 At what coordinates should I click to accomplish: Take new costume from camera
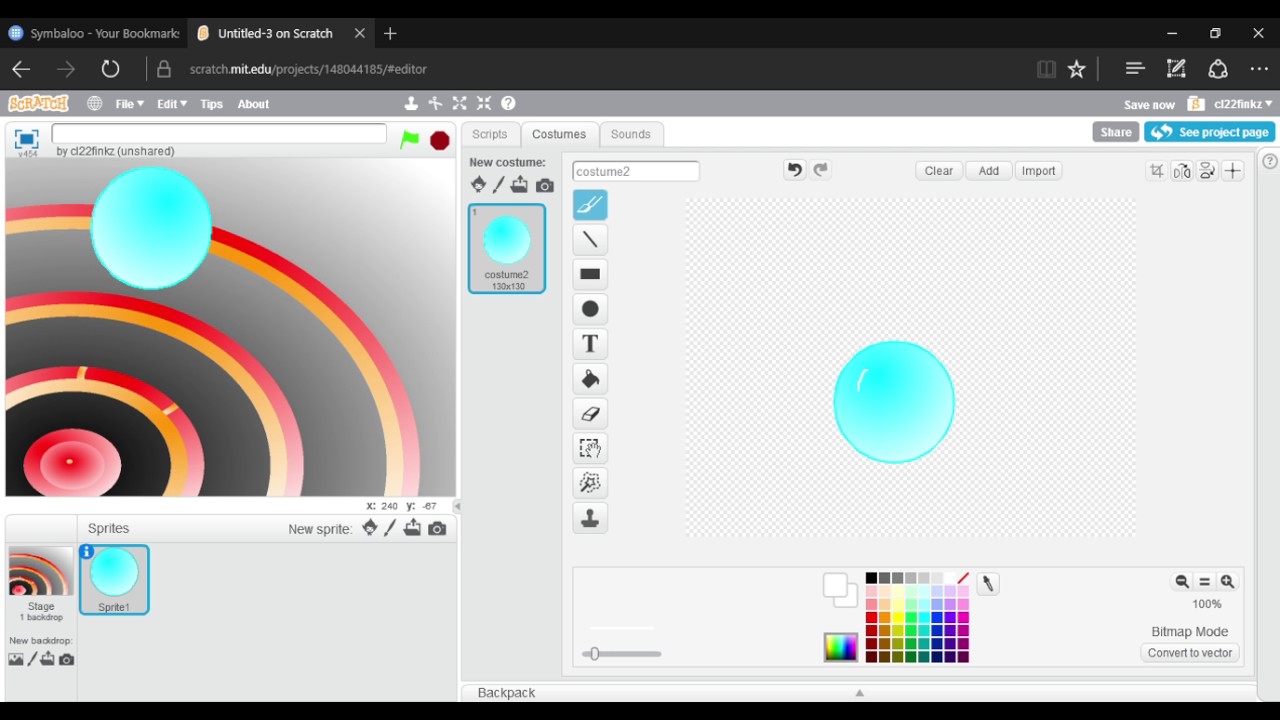545,185
